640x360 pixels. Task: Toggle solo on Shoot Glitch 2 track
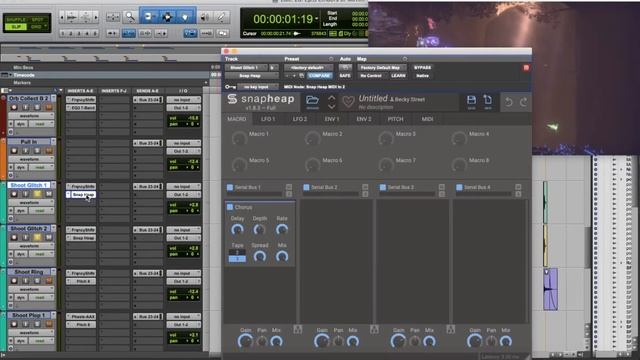37,237
